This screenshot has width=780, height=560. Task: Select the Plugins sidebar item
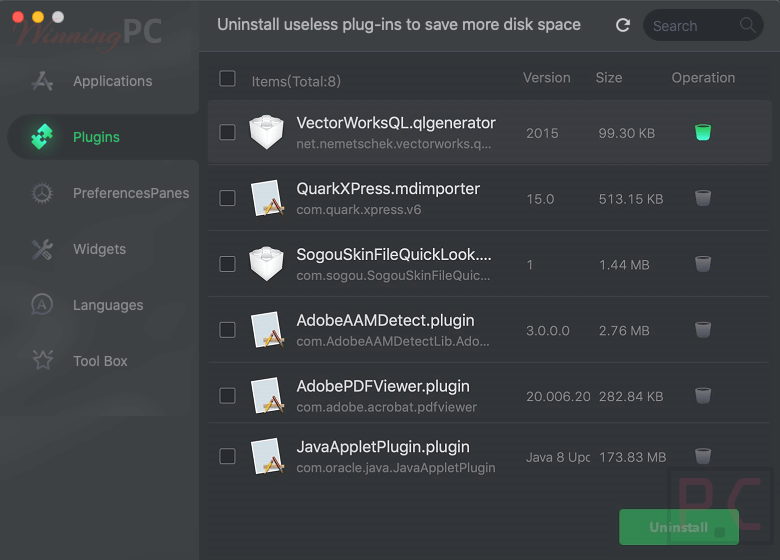point(103,137)
